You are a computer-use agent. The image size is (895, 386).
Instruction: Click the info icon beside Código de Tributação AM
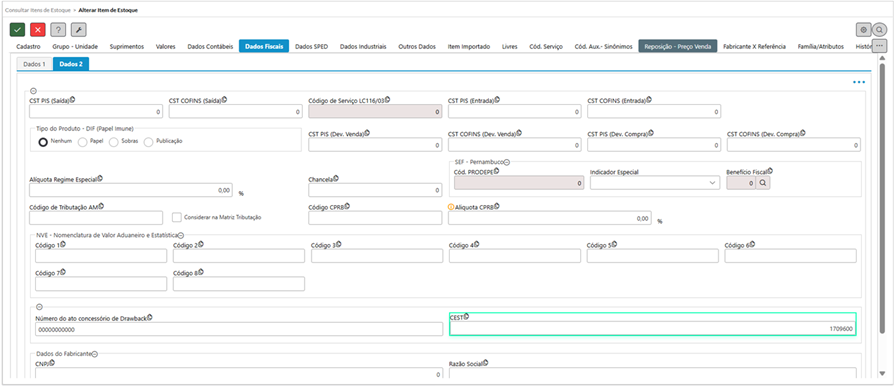click(x=101, y=206)
